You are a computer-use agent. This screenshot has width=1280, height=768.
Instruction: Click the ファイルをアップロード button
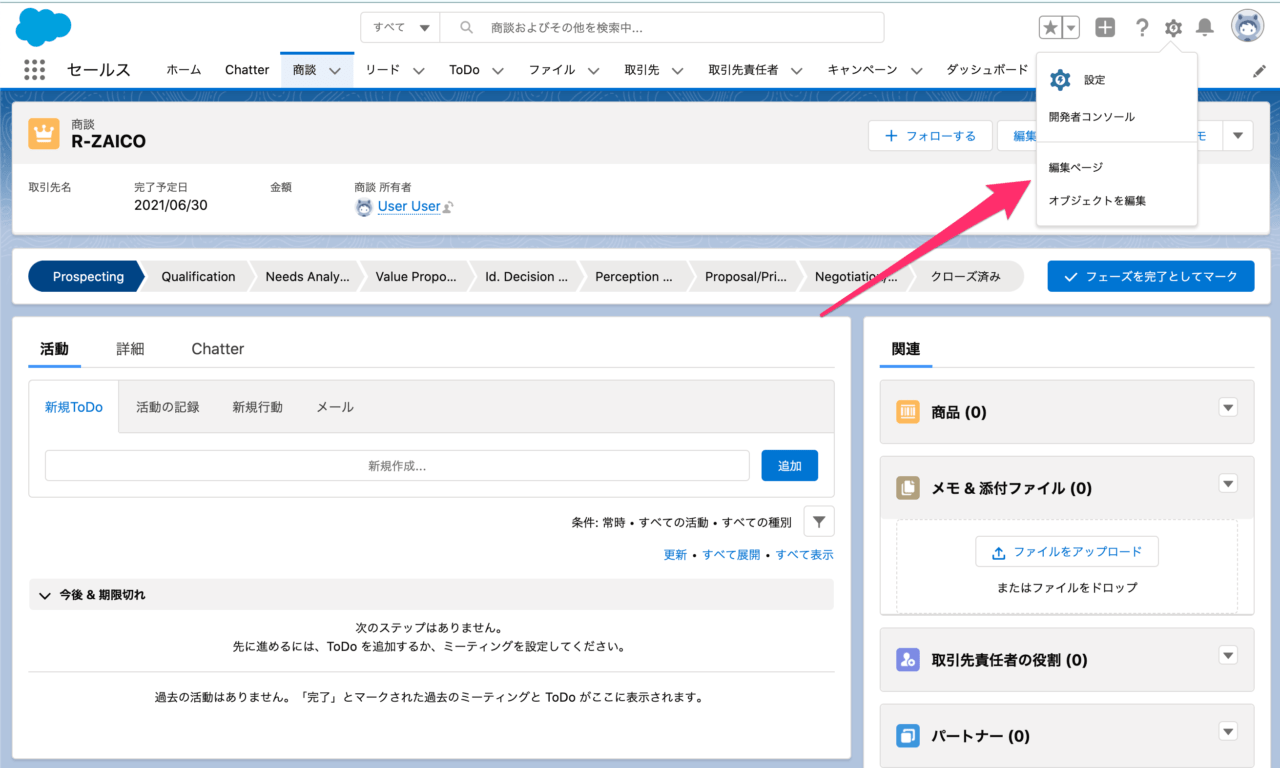(x=1067, y=552)
